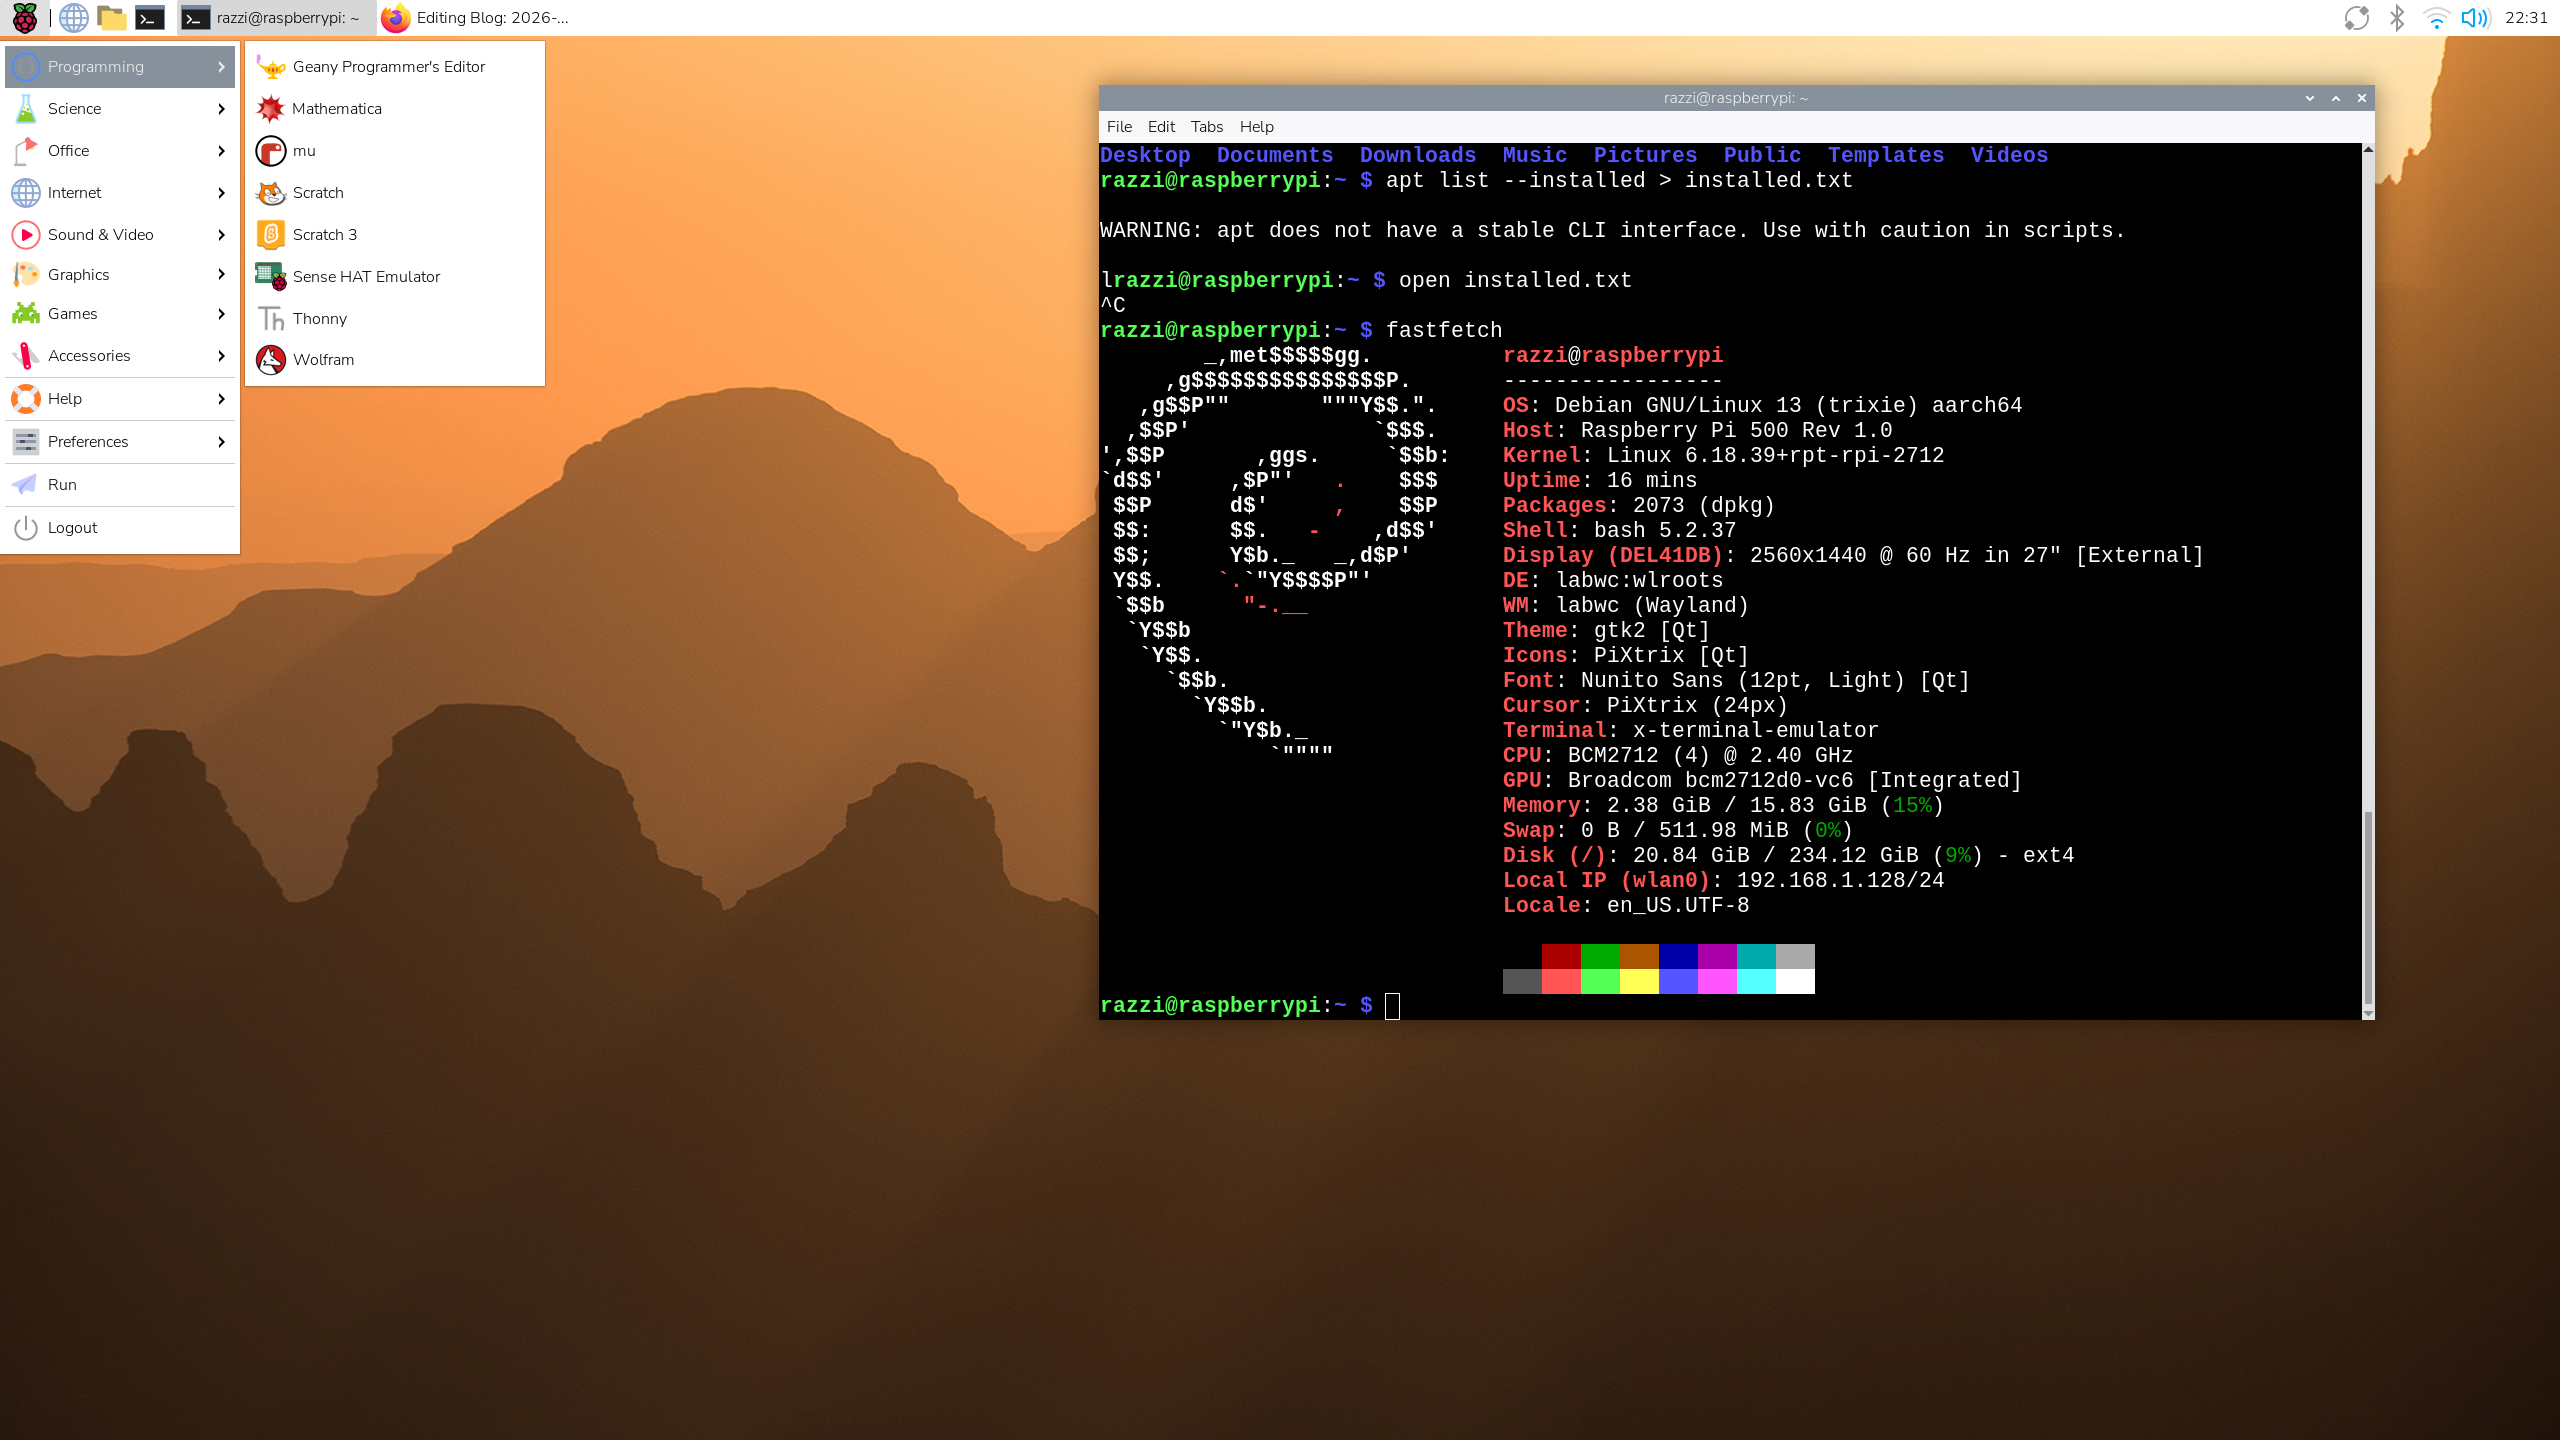Click the Science flask icon

26,109
